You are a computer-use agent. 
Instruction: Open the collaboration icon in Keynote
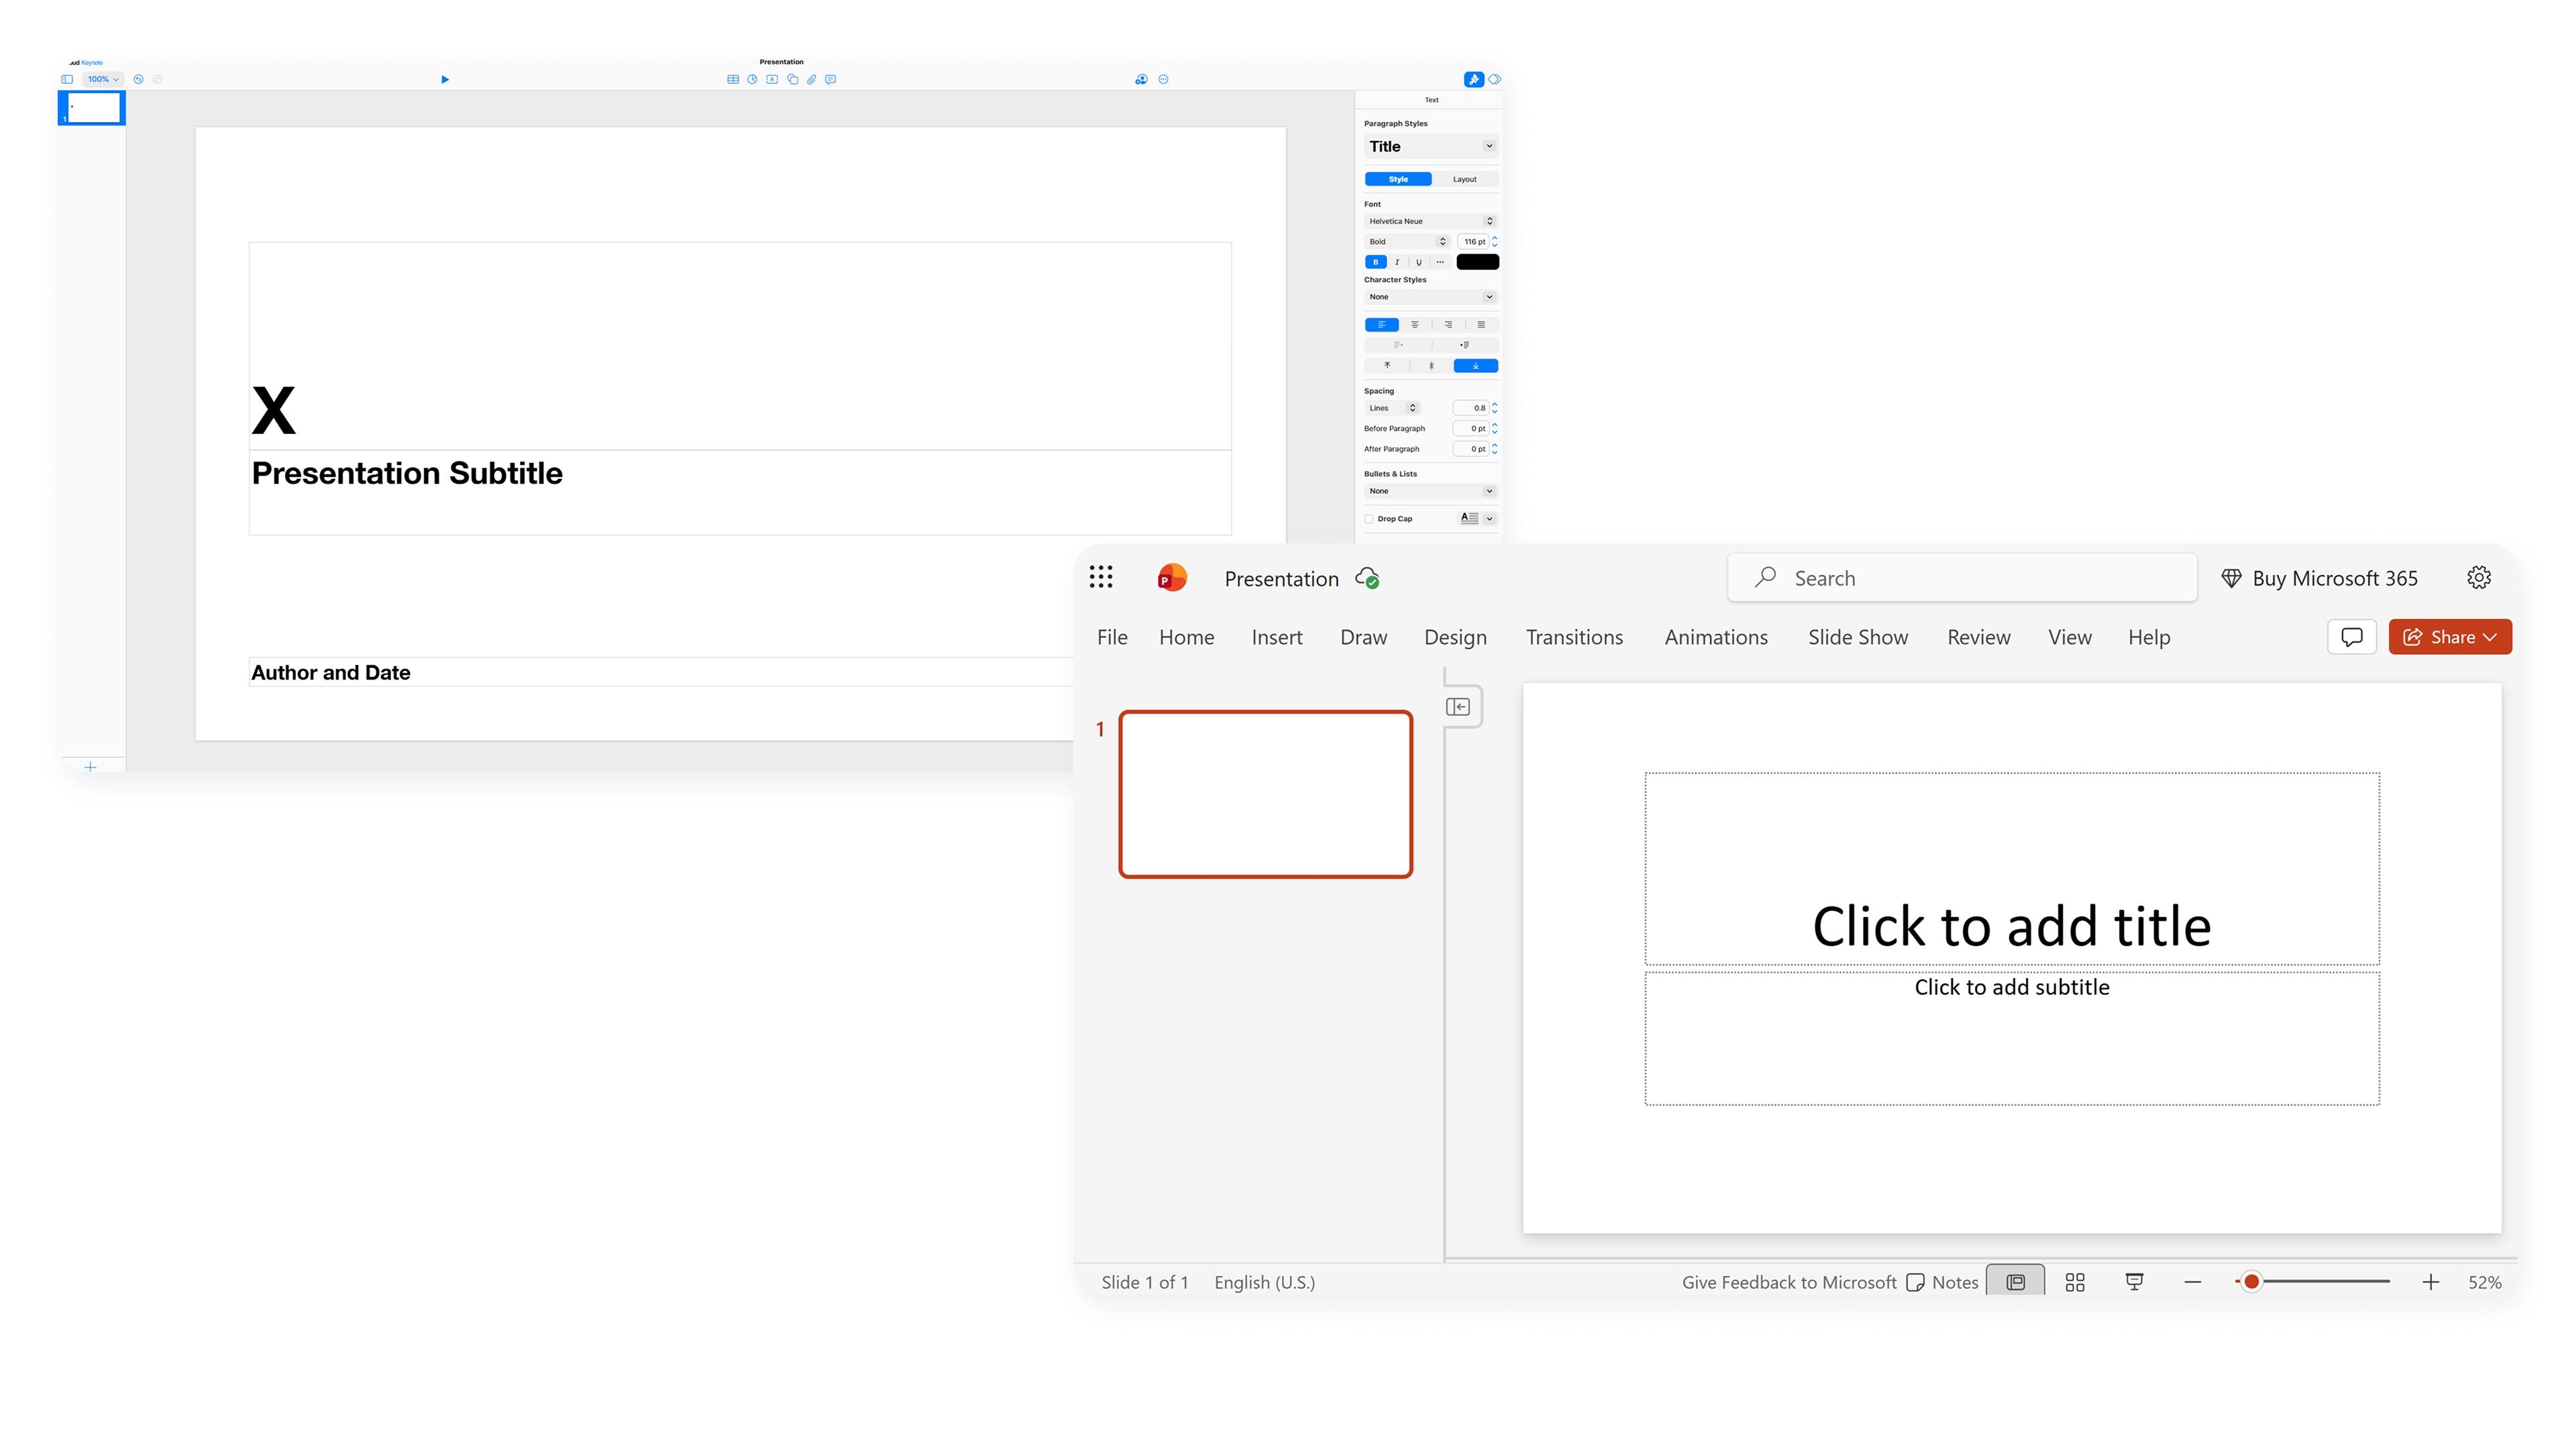point(1141,79)
